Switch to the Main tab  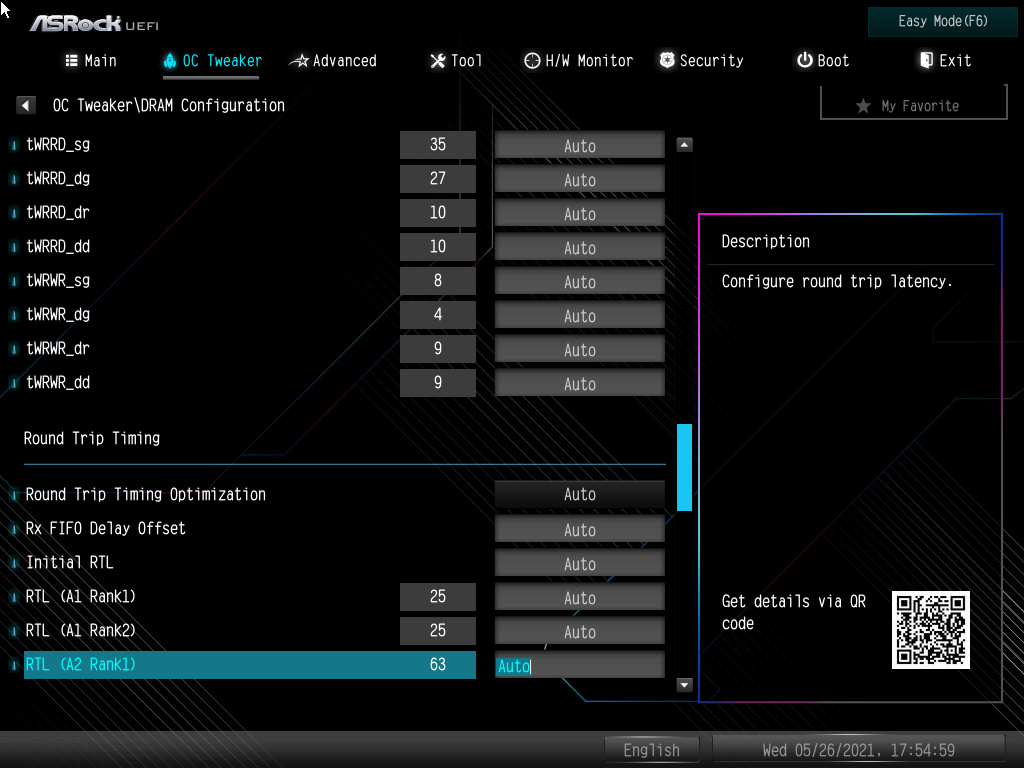click(90, 60)
